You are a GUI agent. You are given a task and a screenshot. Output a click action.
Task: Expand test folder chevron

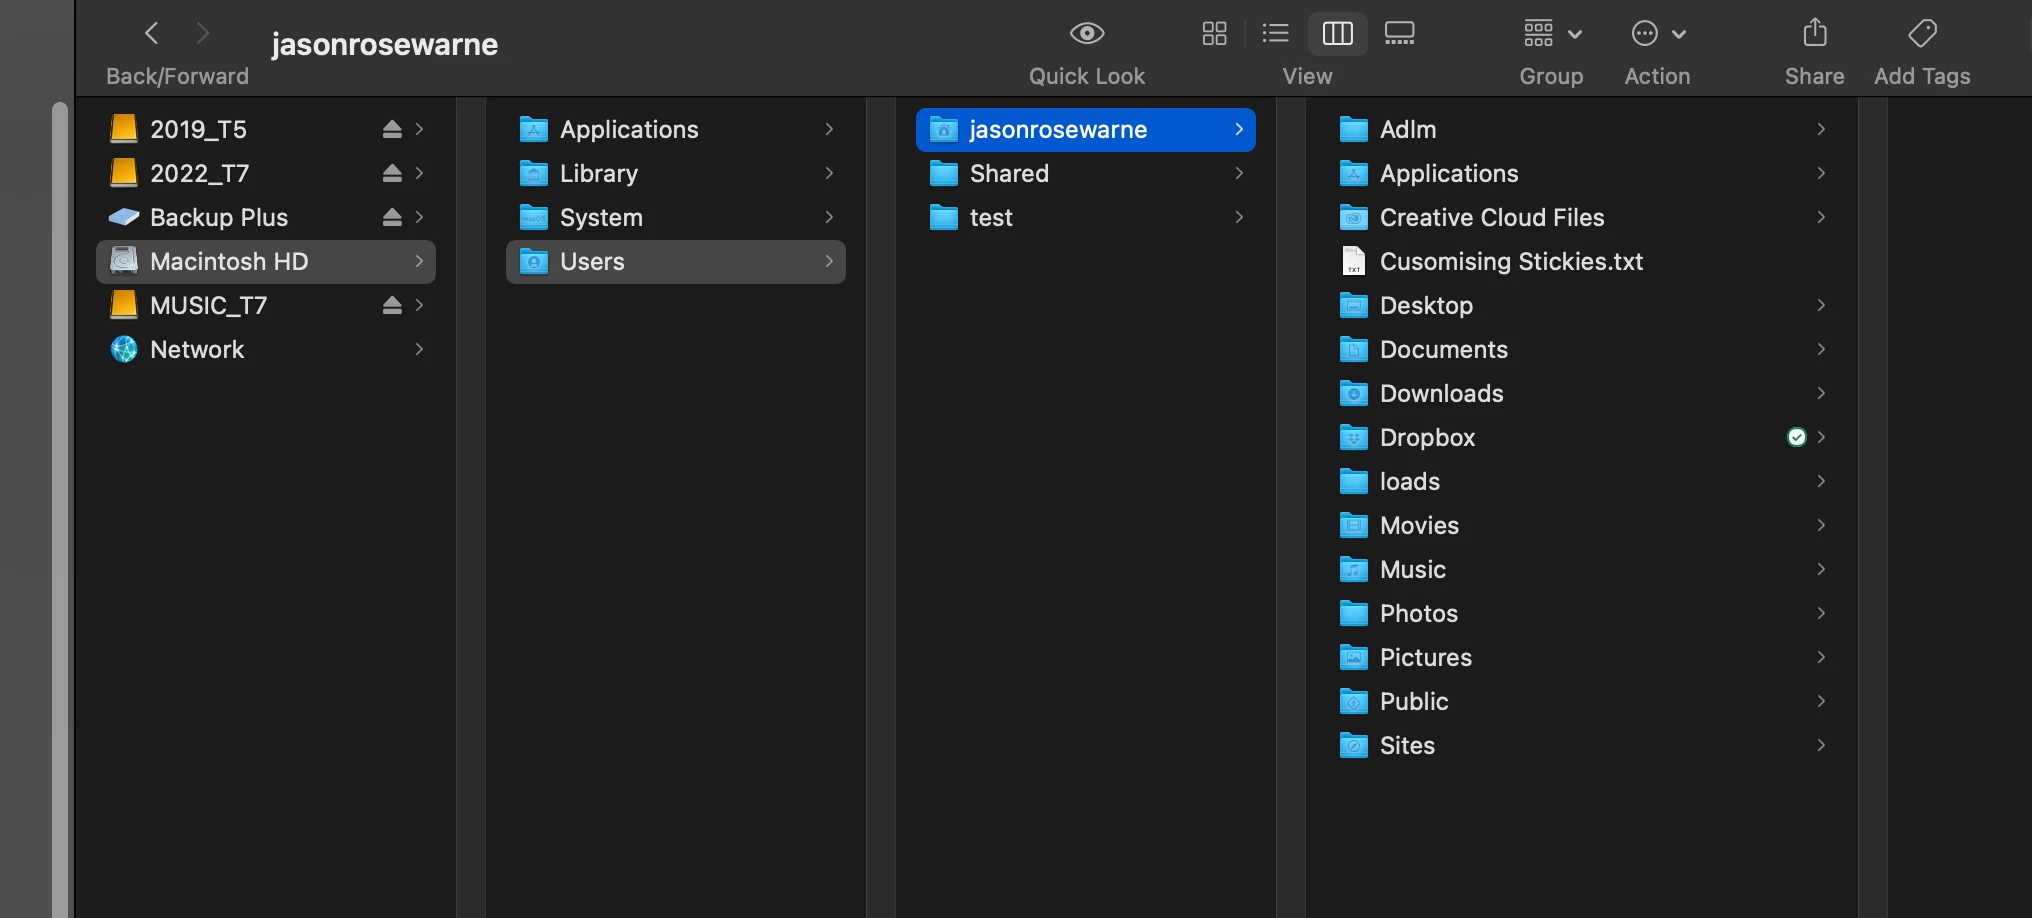[1239, 217]
